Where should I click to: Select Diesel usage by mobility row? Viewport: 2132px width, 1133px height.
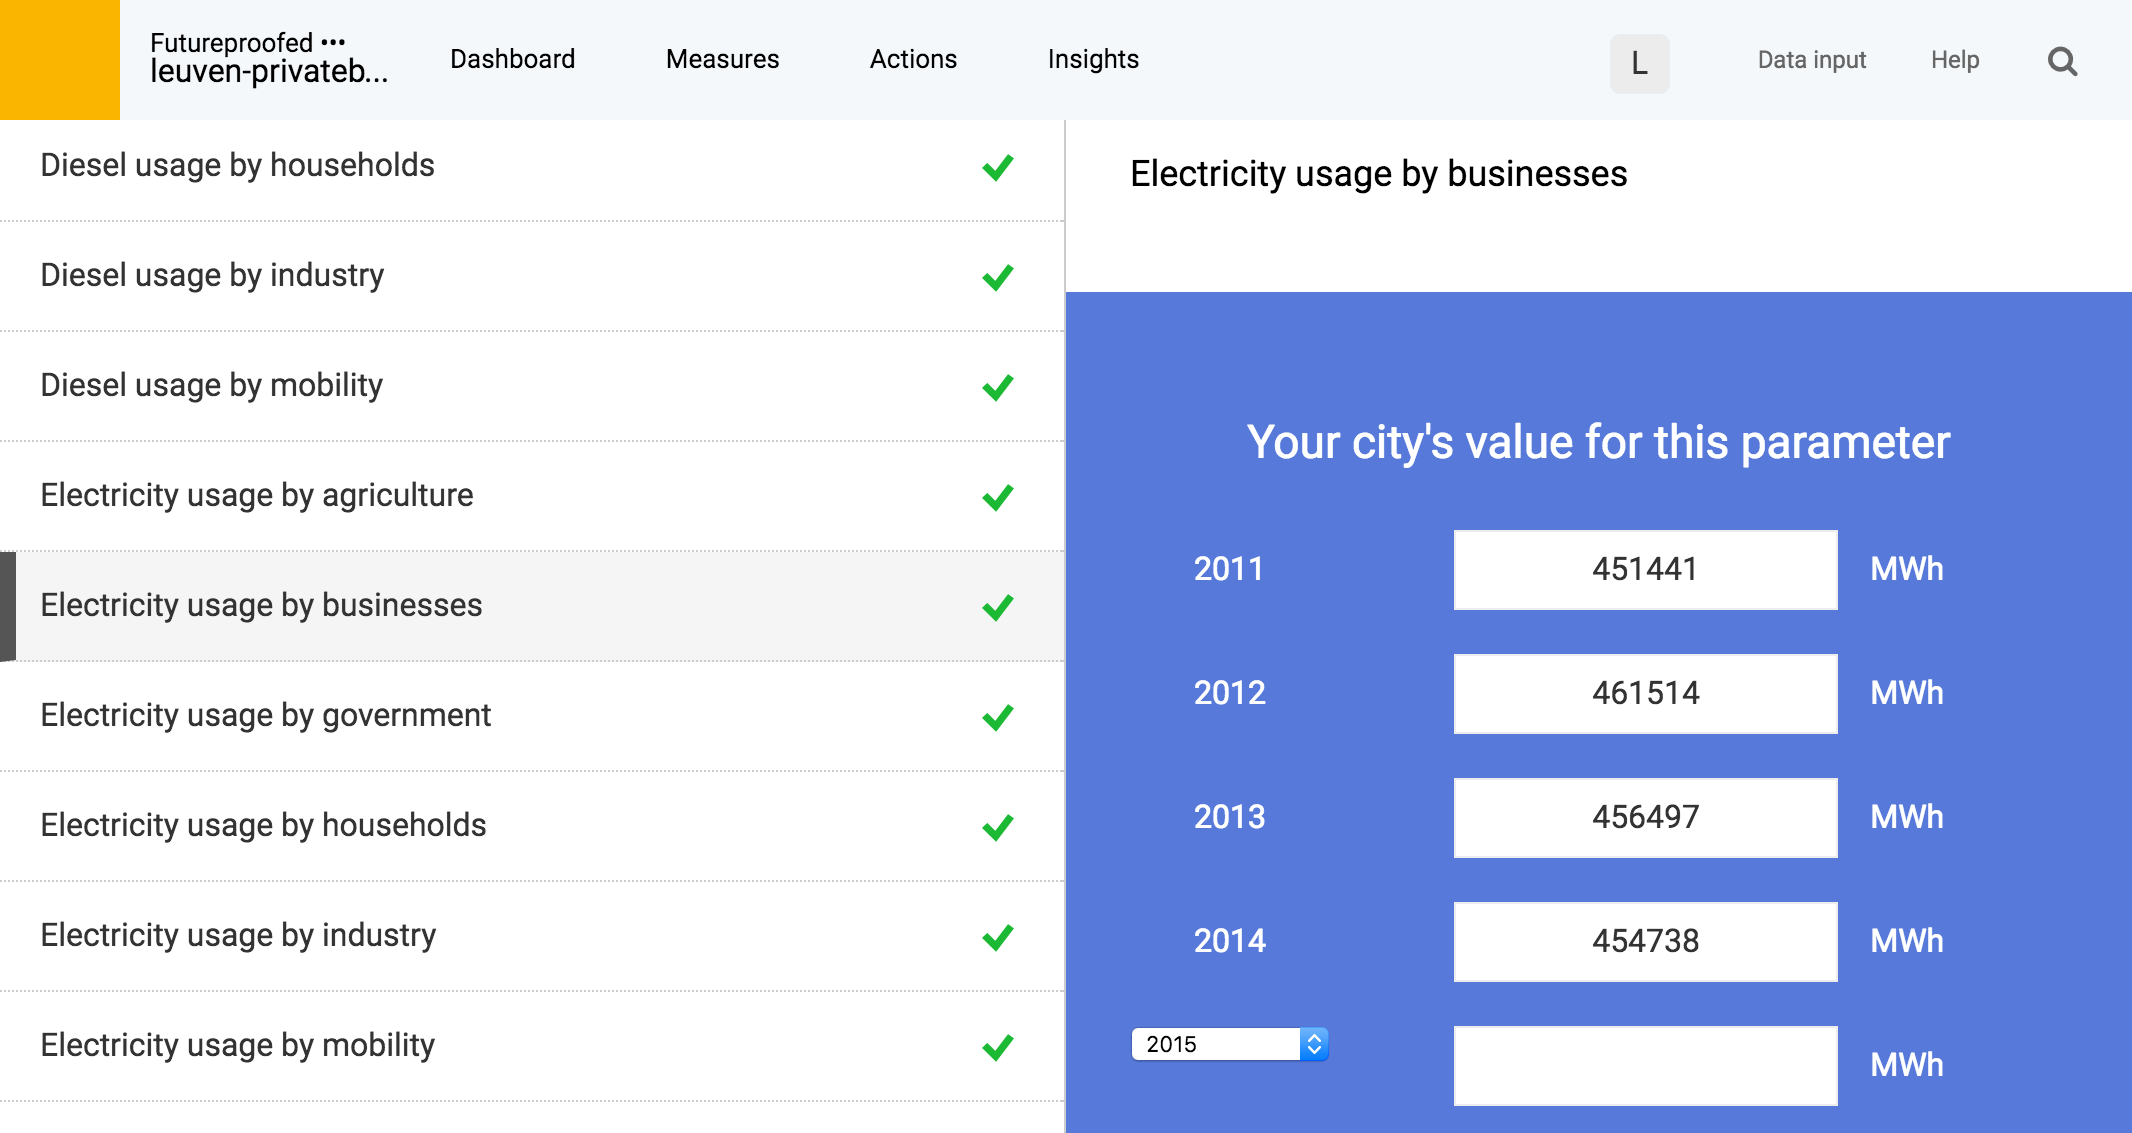pyautogui.click(x=211, y=385)
